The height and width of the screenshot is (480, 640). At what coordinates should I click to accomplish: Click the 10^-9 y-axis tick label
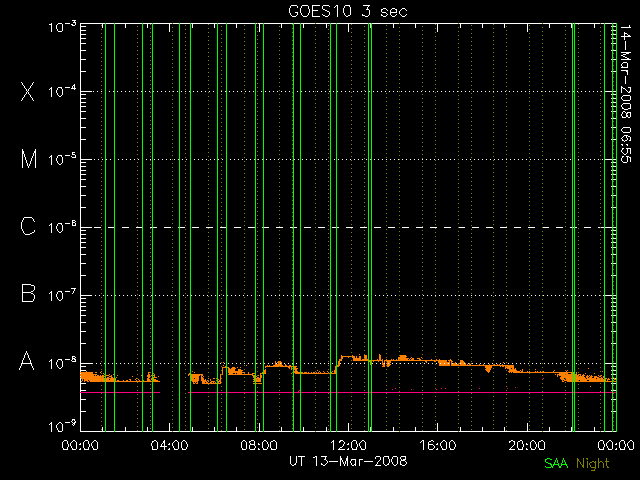pyautogui.click(x=62, y=427)
